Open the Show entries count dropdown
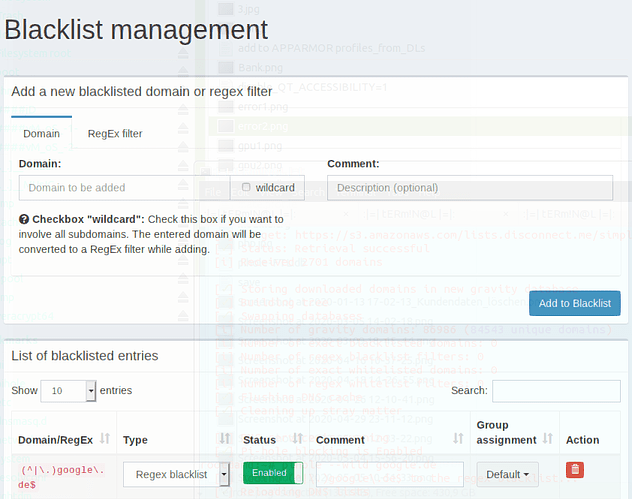This screenshot has height=499, width=632. click(x=68, y=390)
